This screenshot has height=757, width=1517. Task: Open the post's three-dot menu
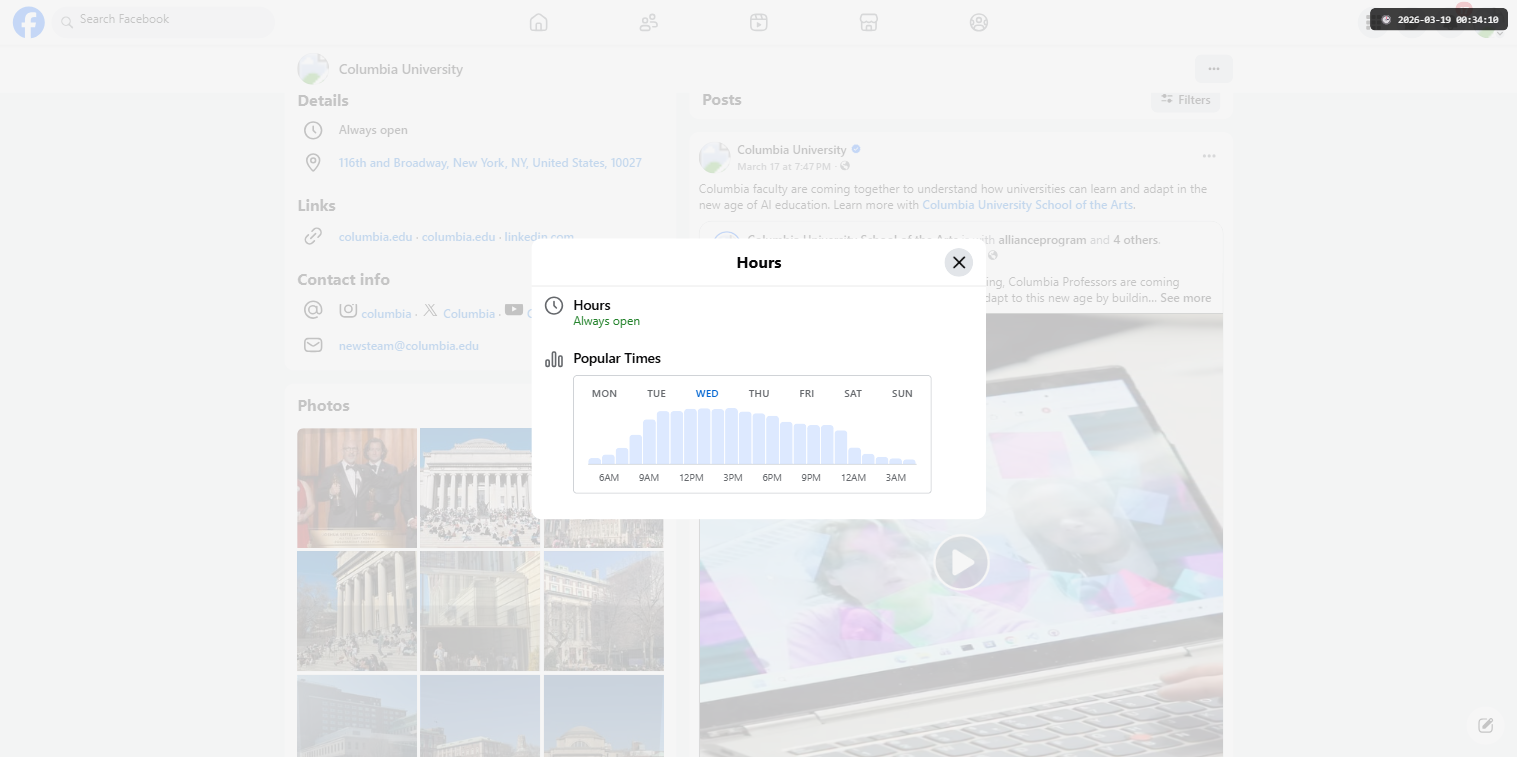point(1209,156)
